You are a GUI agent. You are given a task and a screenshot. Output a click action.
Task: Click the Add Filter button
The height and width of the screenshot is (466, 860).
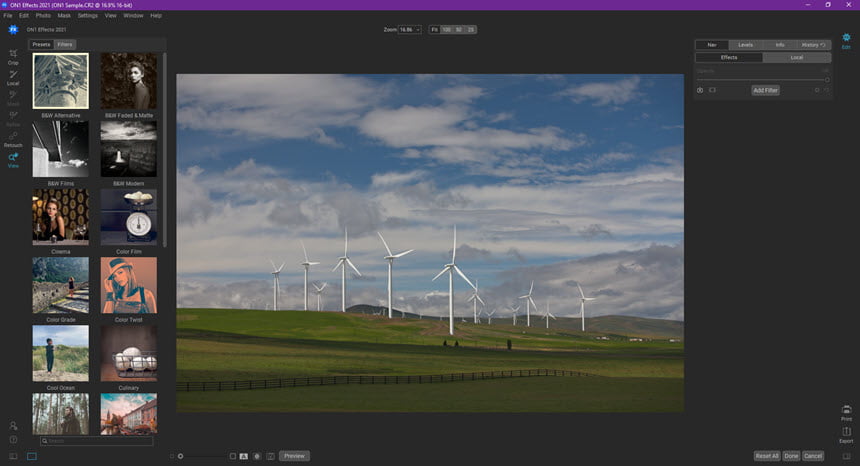click(x=765, y=90)
